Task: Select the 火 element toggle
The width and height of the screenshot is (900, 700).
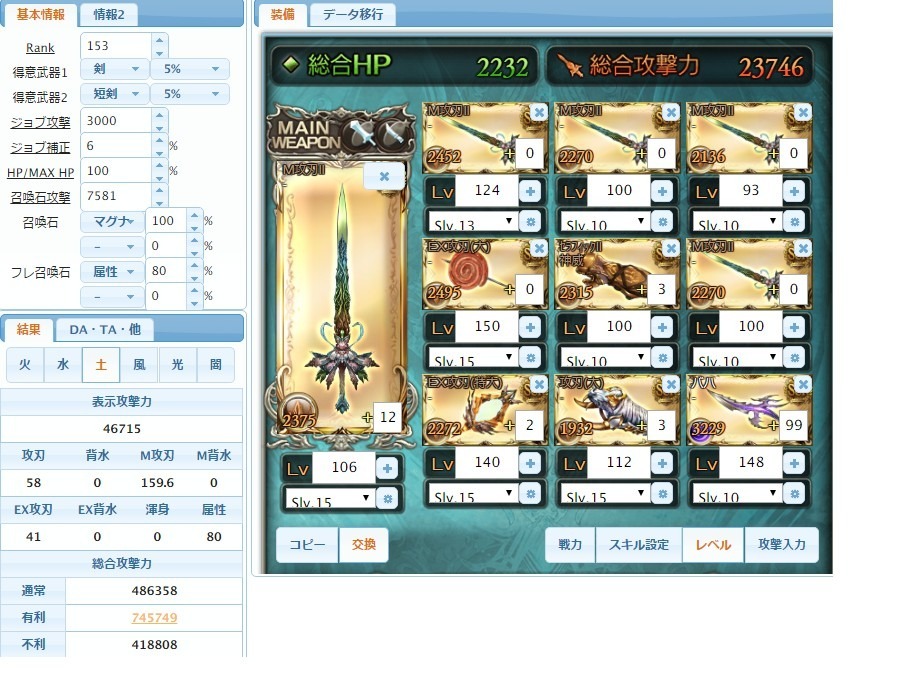Action: click(25, 365)
